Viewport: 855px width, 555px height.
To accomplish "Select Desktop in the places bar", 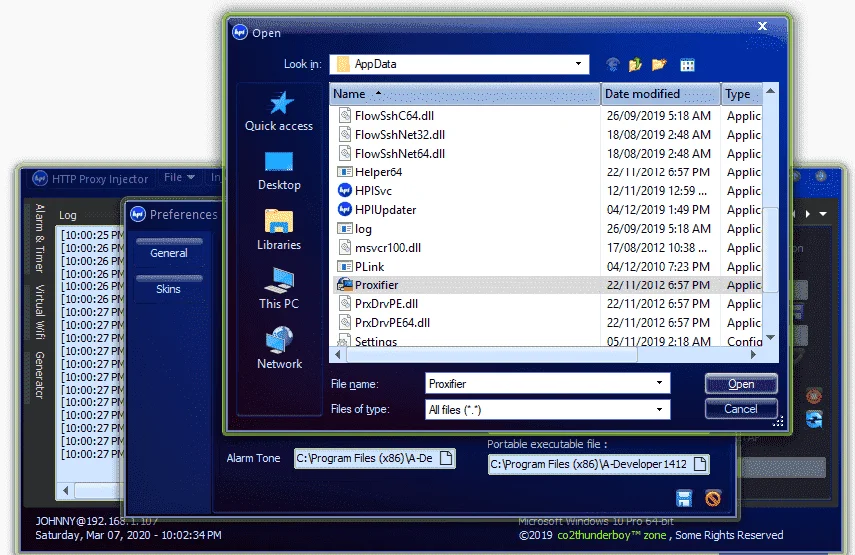I will 279,171.
